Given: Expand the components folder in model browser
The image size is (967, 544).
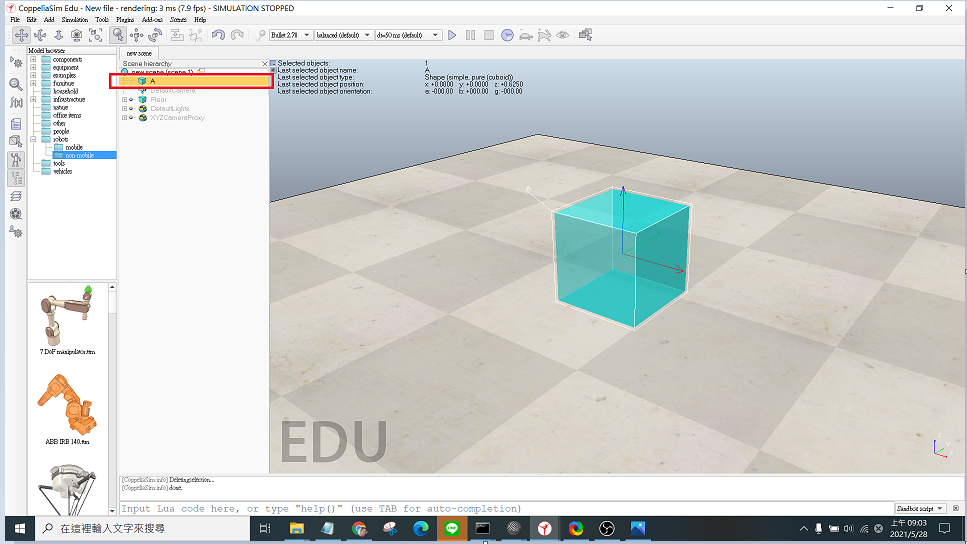Looking at the screenshot, I should (33, 60).
